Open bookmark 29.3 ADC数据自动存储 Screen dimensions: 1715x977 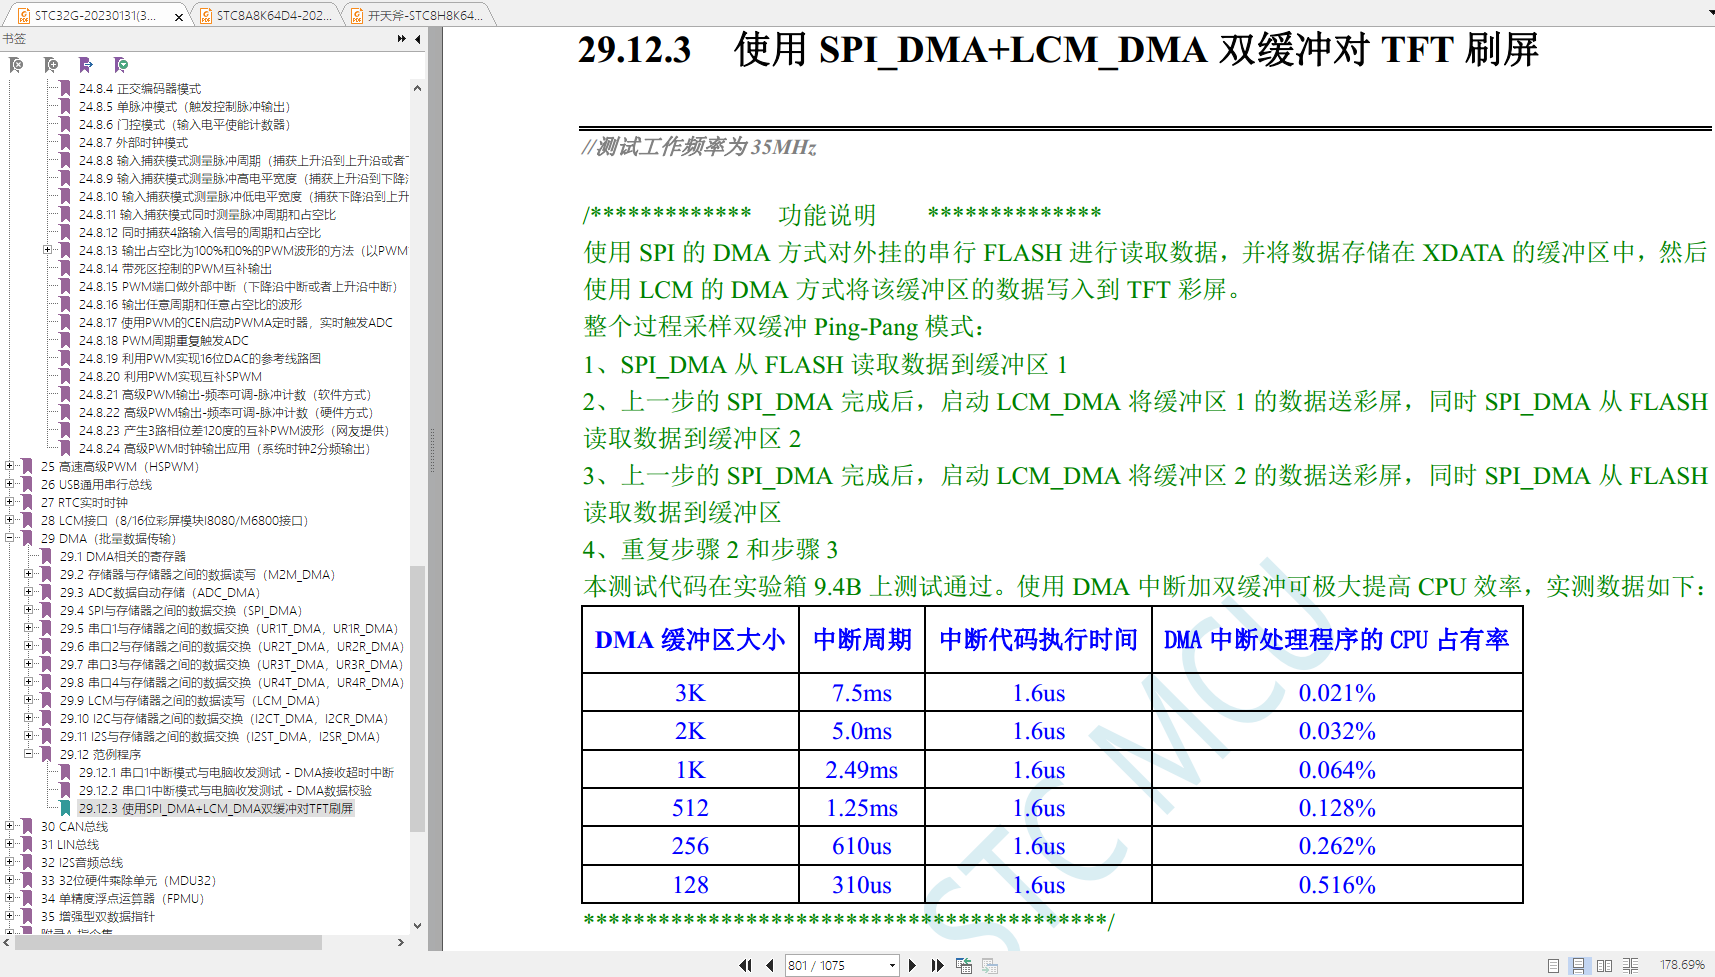click(x=159, y=593)
